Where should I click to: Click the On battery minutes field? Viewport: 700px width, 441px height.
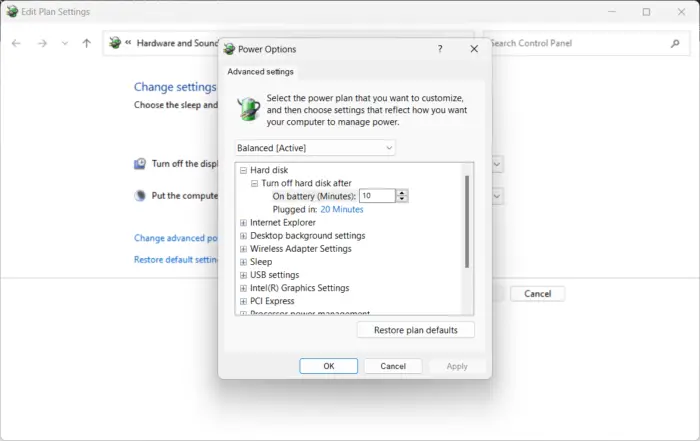pyautogui.click(x=377, y=196)
